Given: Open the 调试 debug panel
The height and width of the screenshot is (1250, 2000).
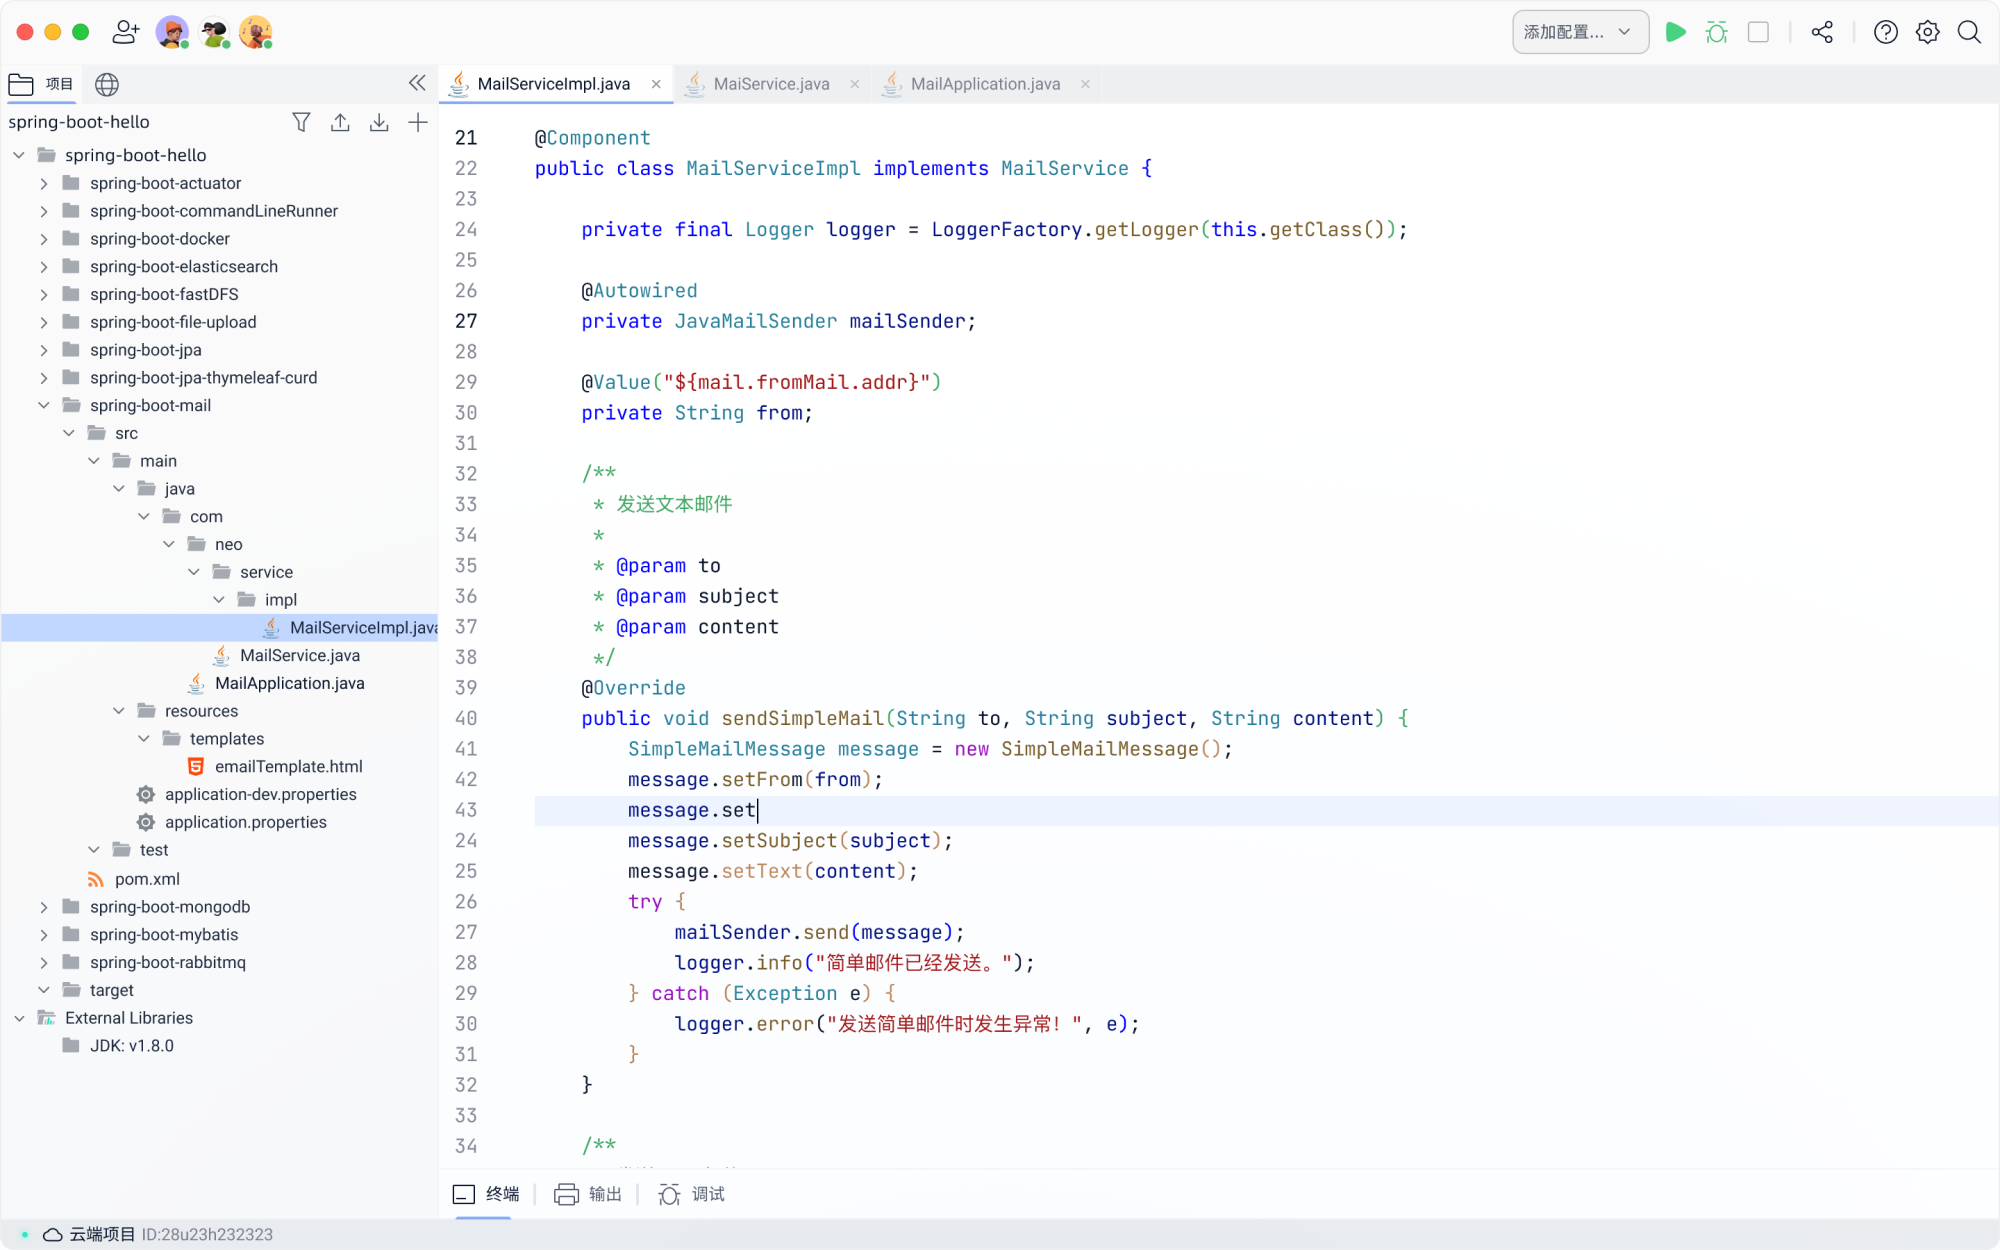Looking at the screenshot, I should tap(691, 1194).
